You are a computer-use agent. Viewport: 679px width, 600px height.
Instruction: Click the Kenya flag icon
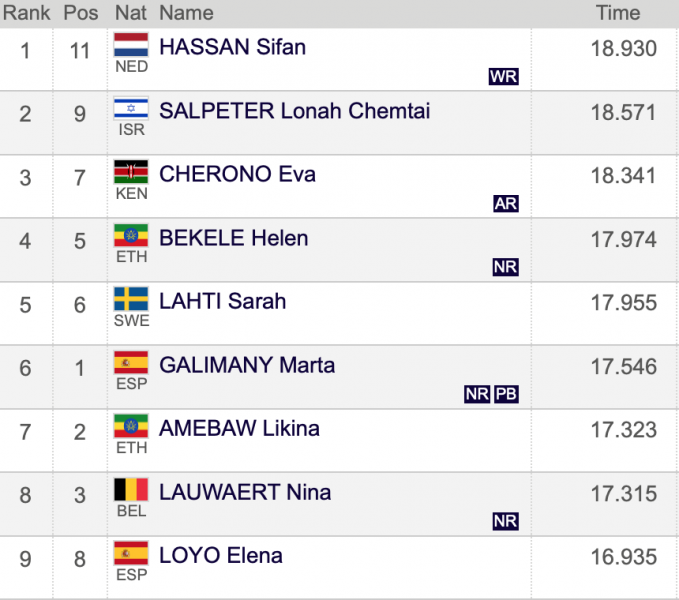(x=131, y=172)
